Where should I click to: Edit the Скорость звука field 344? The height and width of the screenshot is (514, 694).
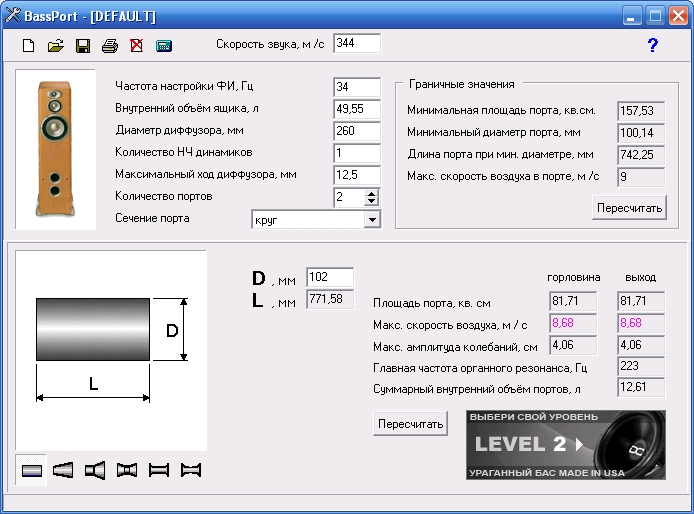tap(357, 43)
